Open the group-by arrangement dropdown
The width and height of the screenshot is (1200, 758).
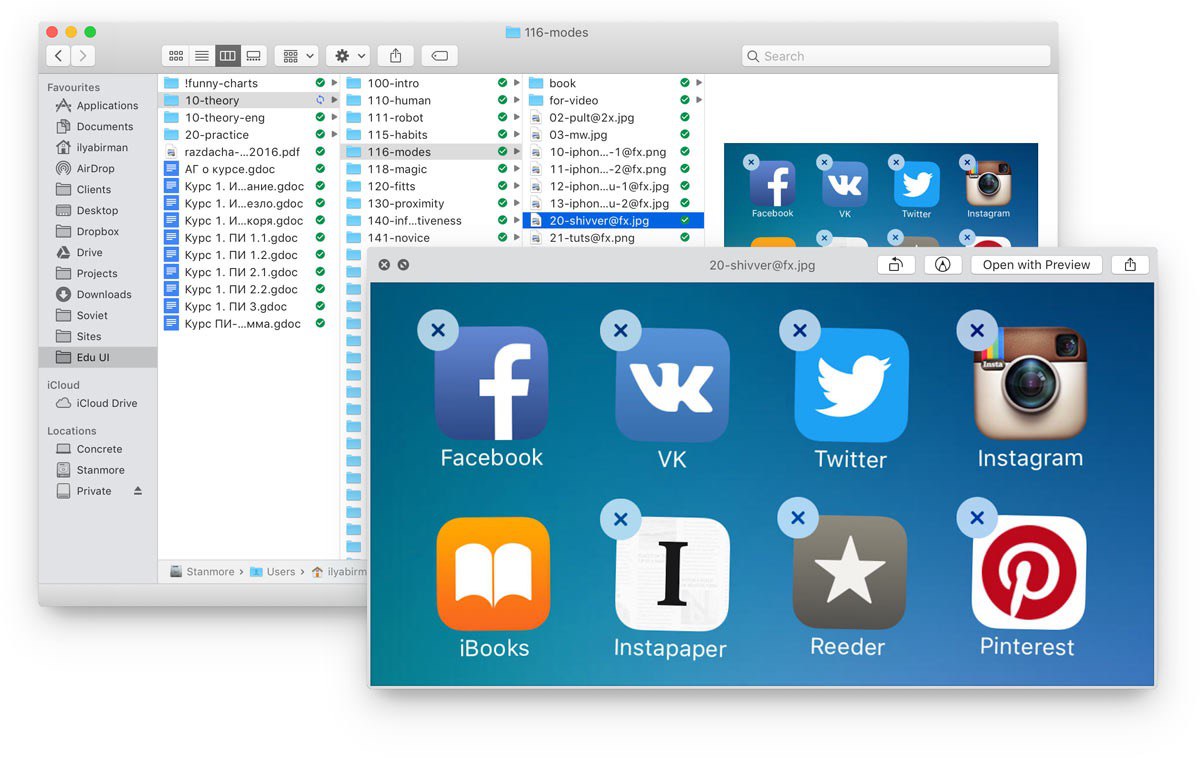coord(297,56)
